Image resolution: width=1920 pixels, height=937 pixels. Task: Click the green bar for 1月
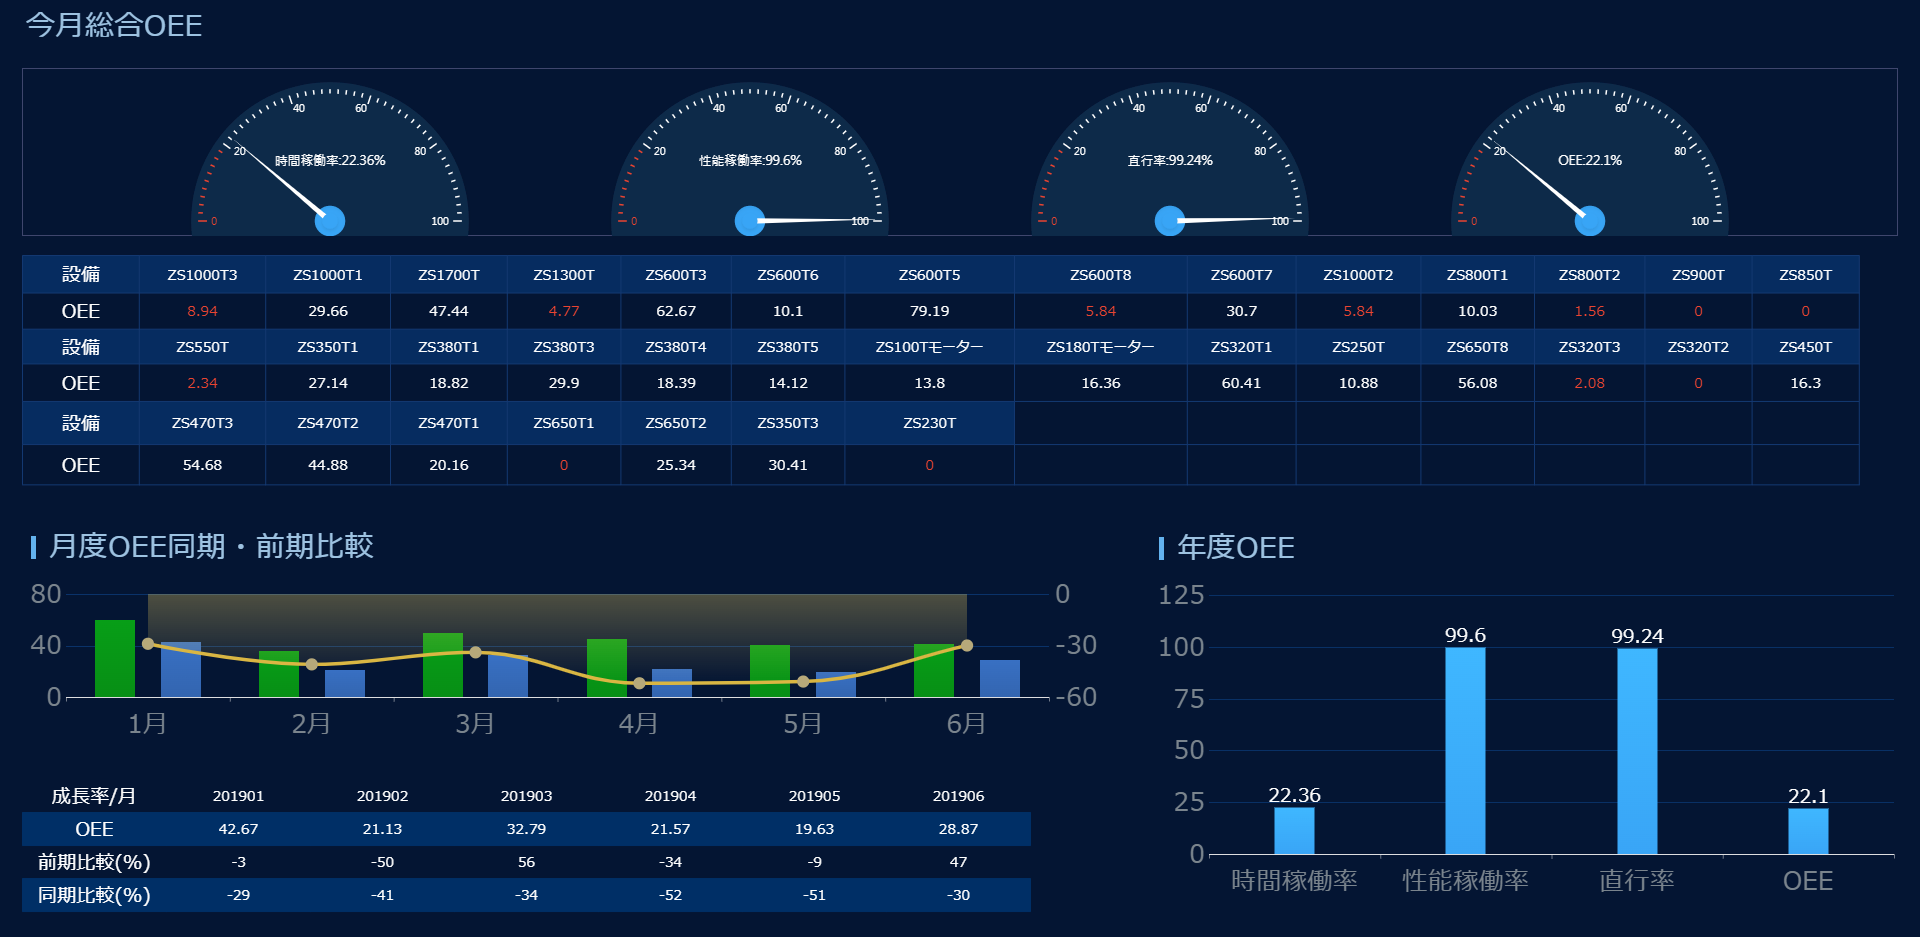click(115, 658)
